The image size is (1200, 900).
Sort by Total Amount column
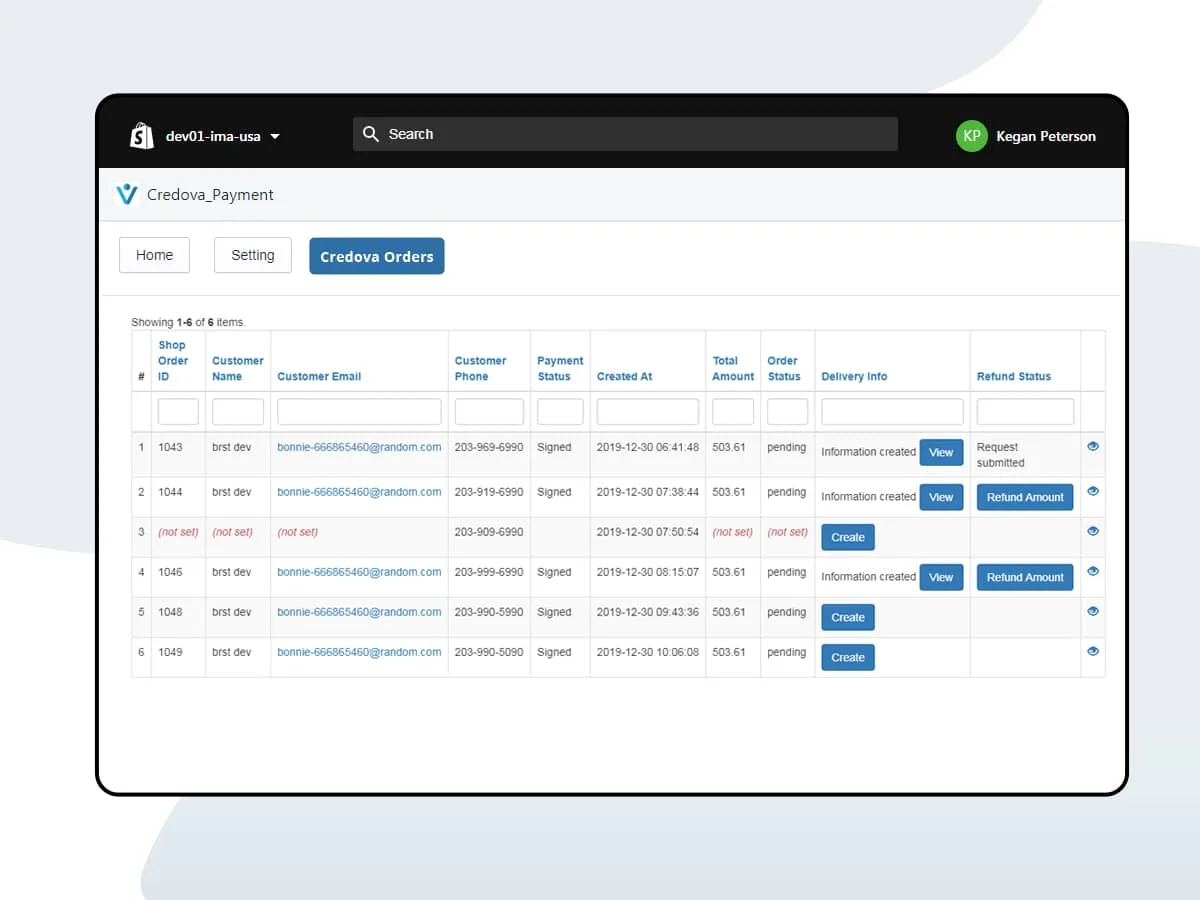[x=733, y=368]
